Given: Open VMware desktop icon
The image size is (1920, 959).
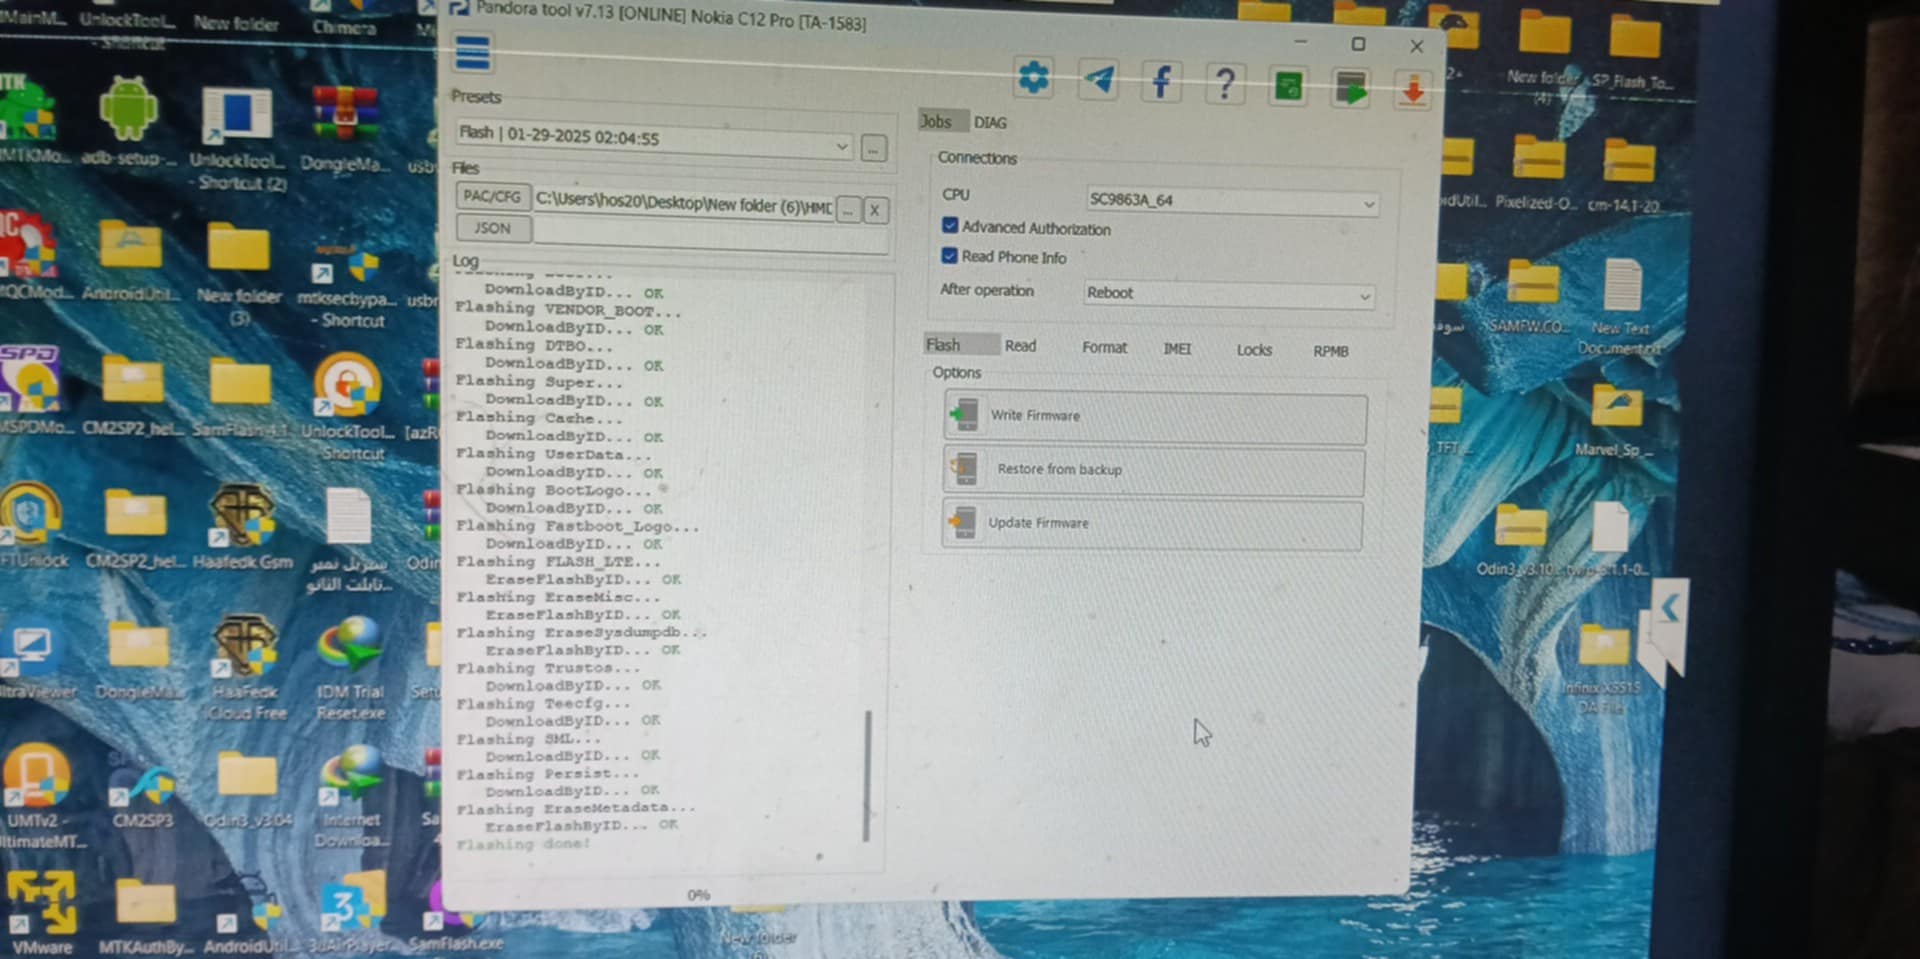Looking at the screenshot, I should pyautogui.click(x=40, y=913).
